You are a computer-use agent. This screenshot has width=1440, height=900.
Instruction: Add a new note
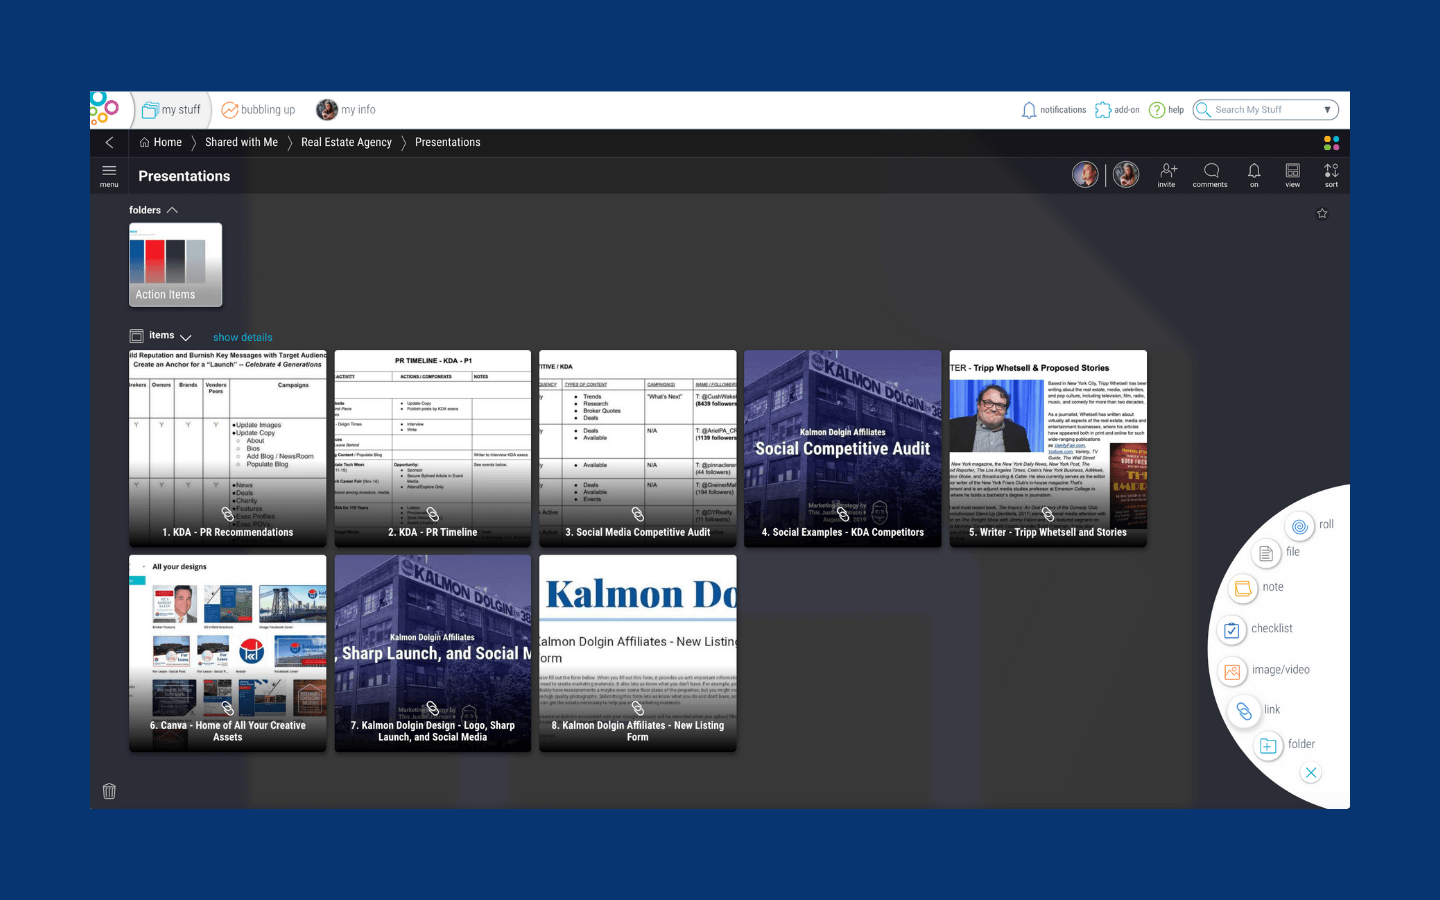(1243, 588)
